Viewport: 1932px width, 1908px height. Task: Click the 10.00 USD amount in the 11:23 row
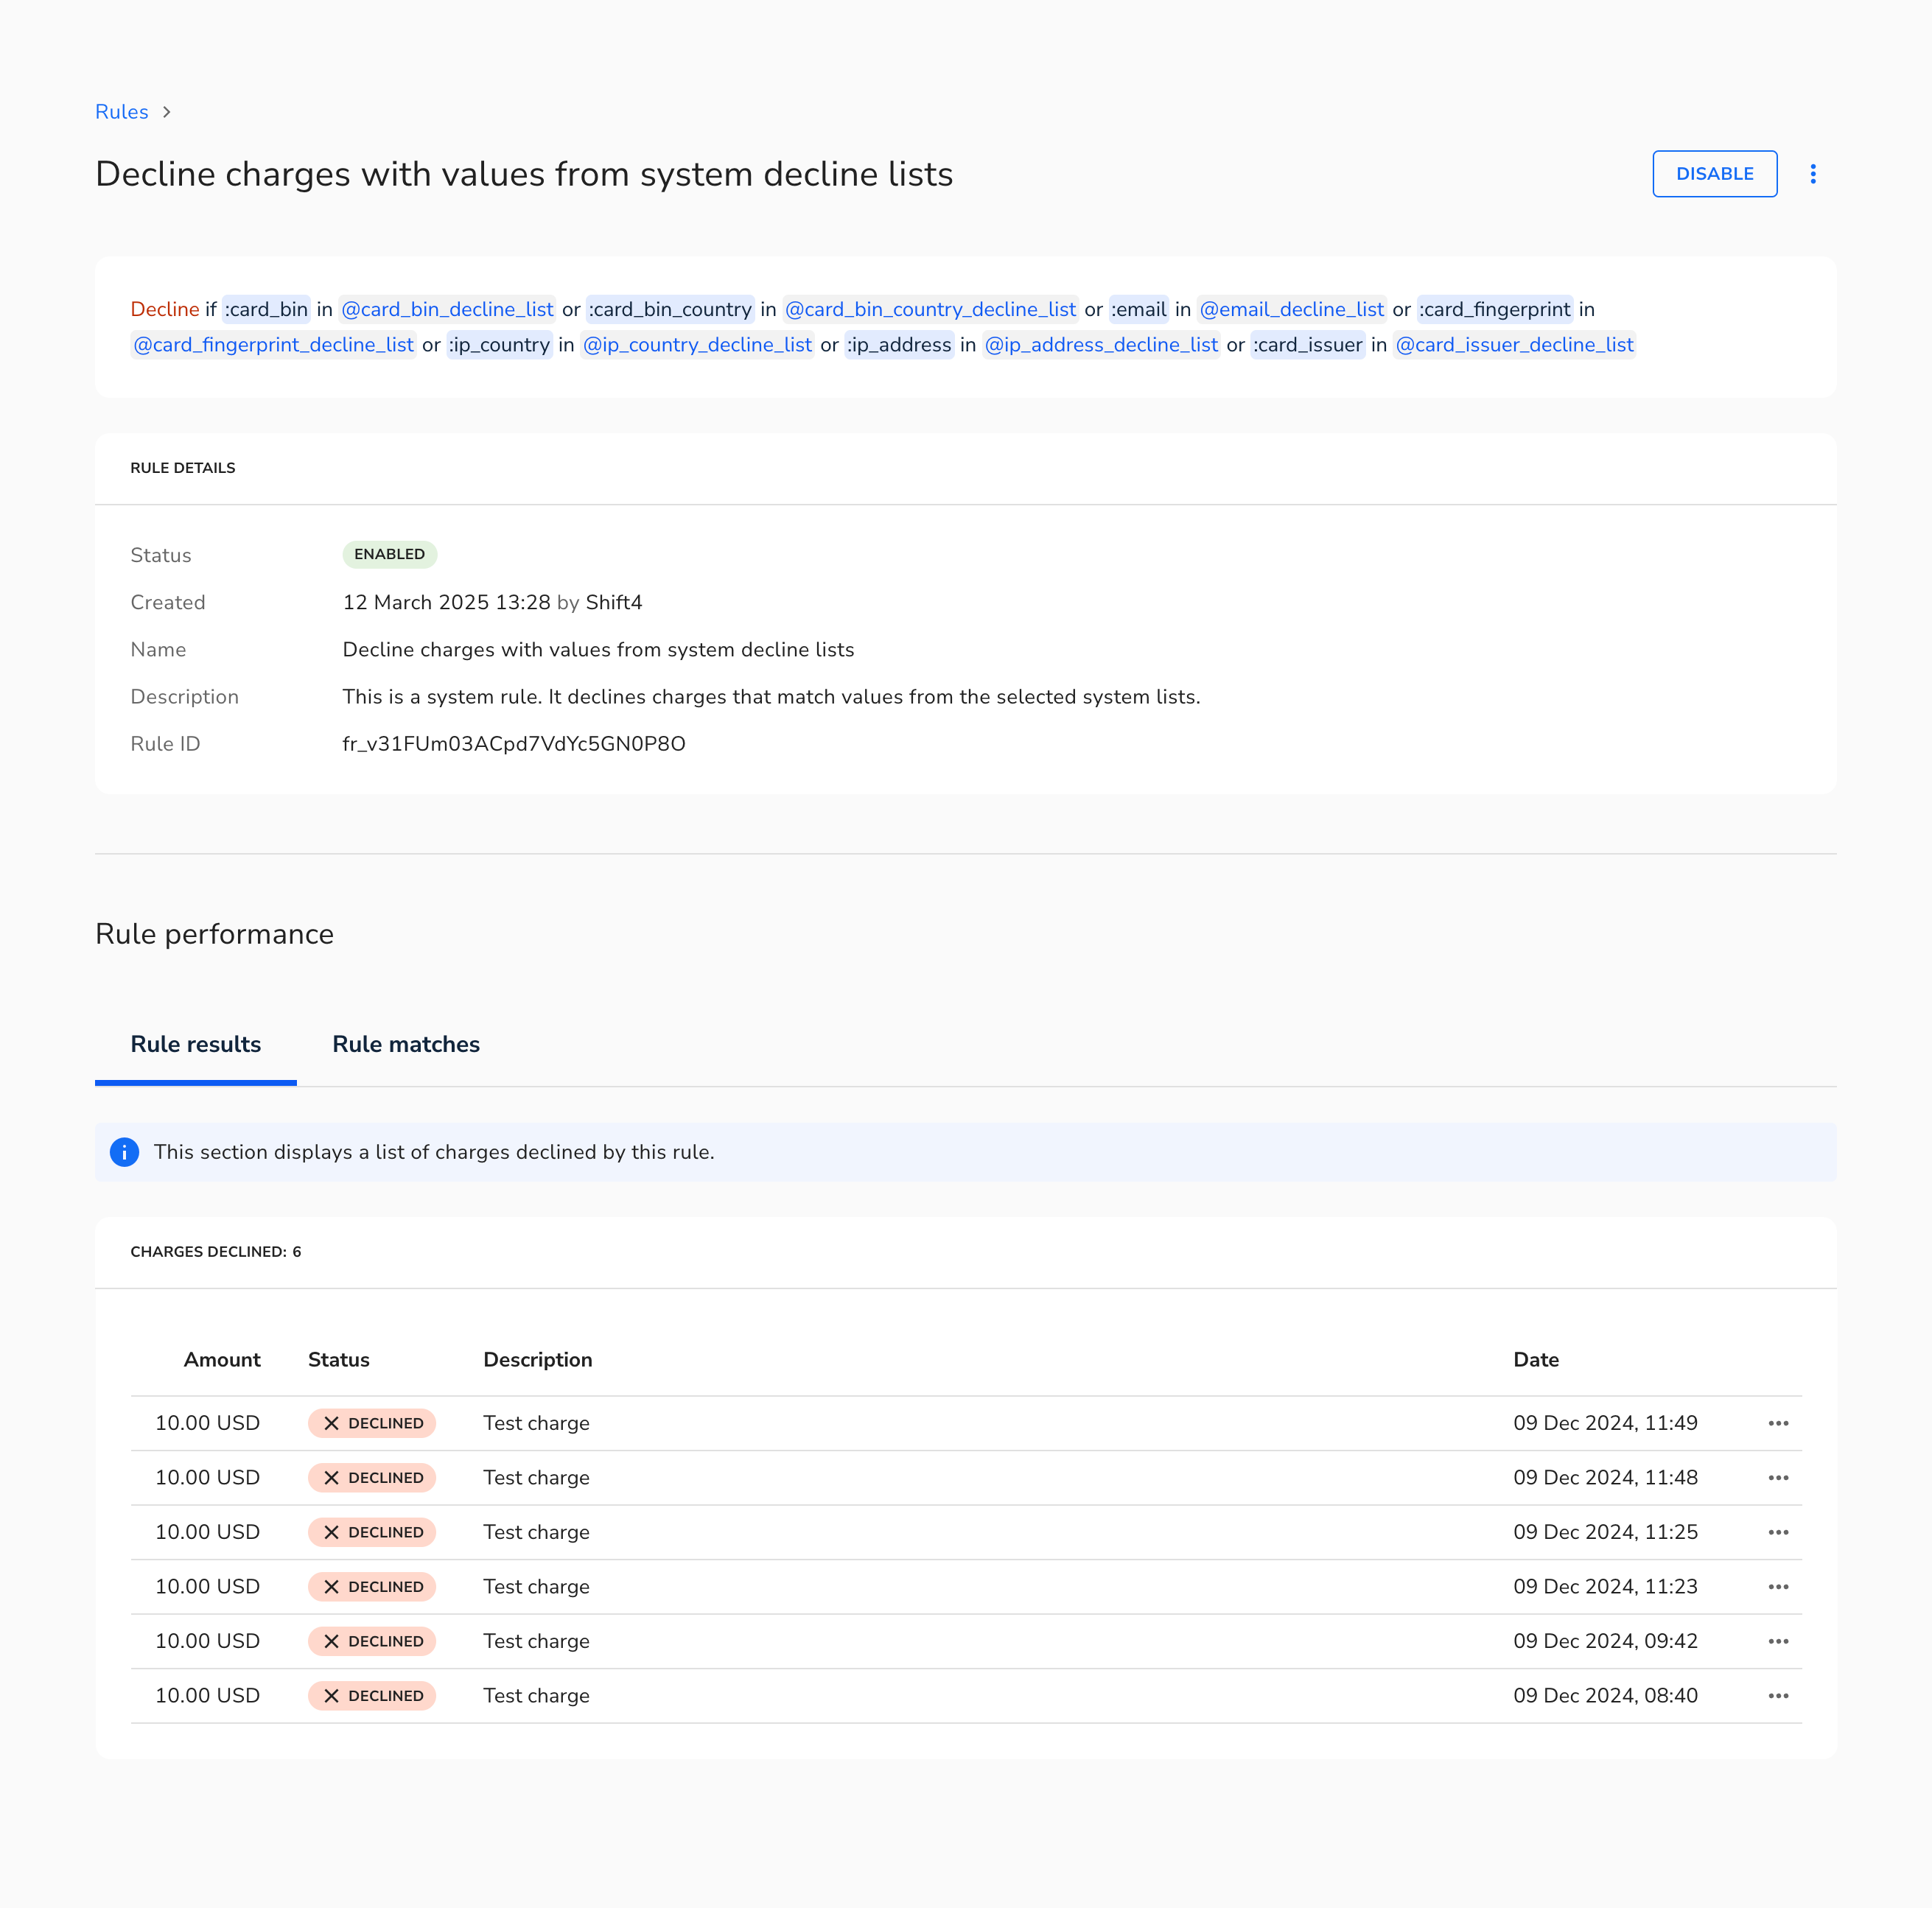(x=208, y=1587)
